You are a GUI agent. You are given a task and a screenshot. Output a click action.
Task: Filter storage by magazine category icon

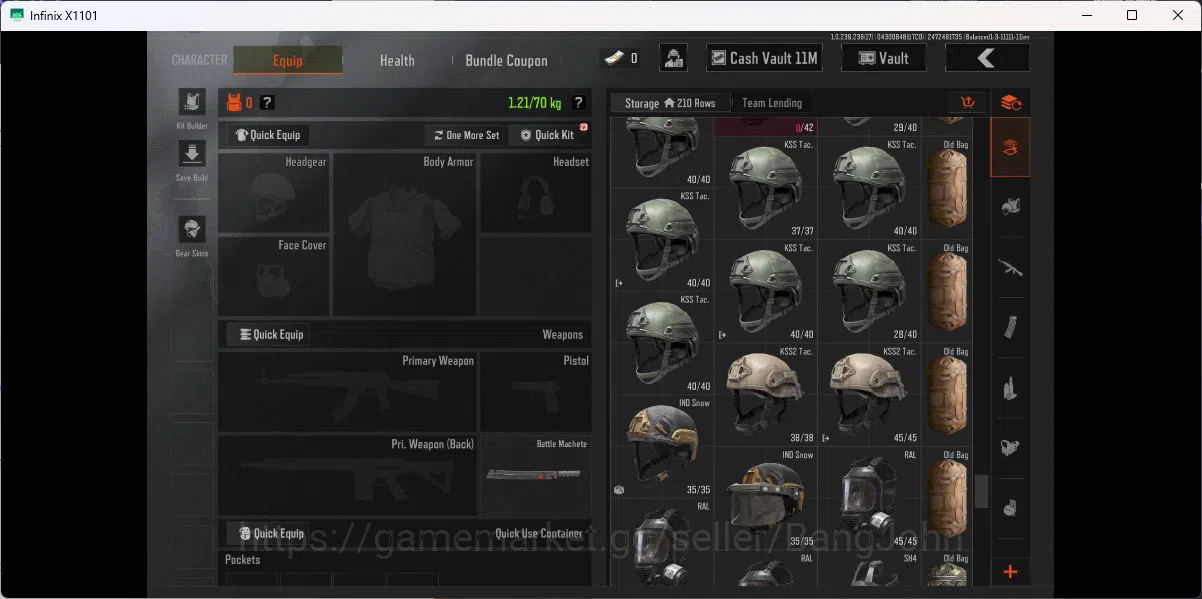(1010, 327)
